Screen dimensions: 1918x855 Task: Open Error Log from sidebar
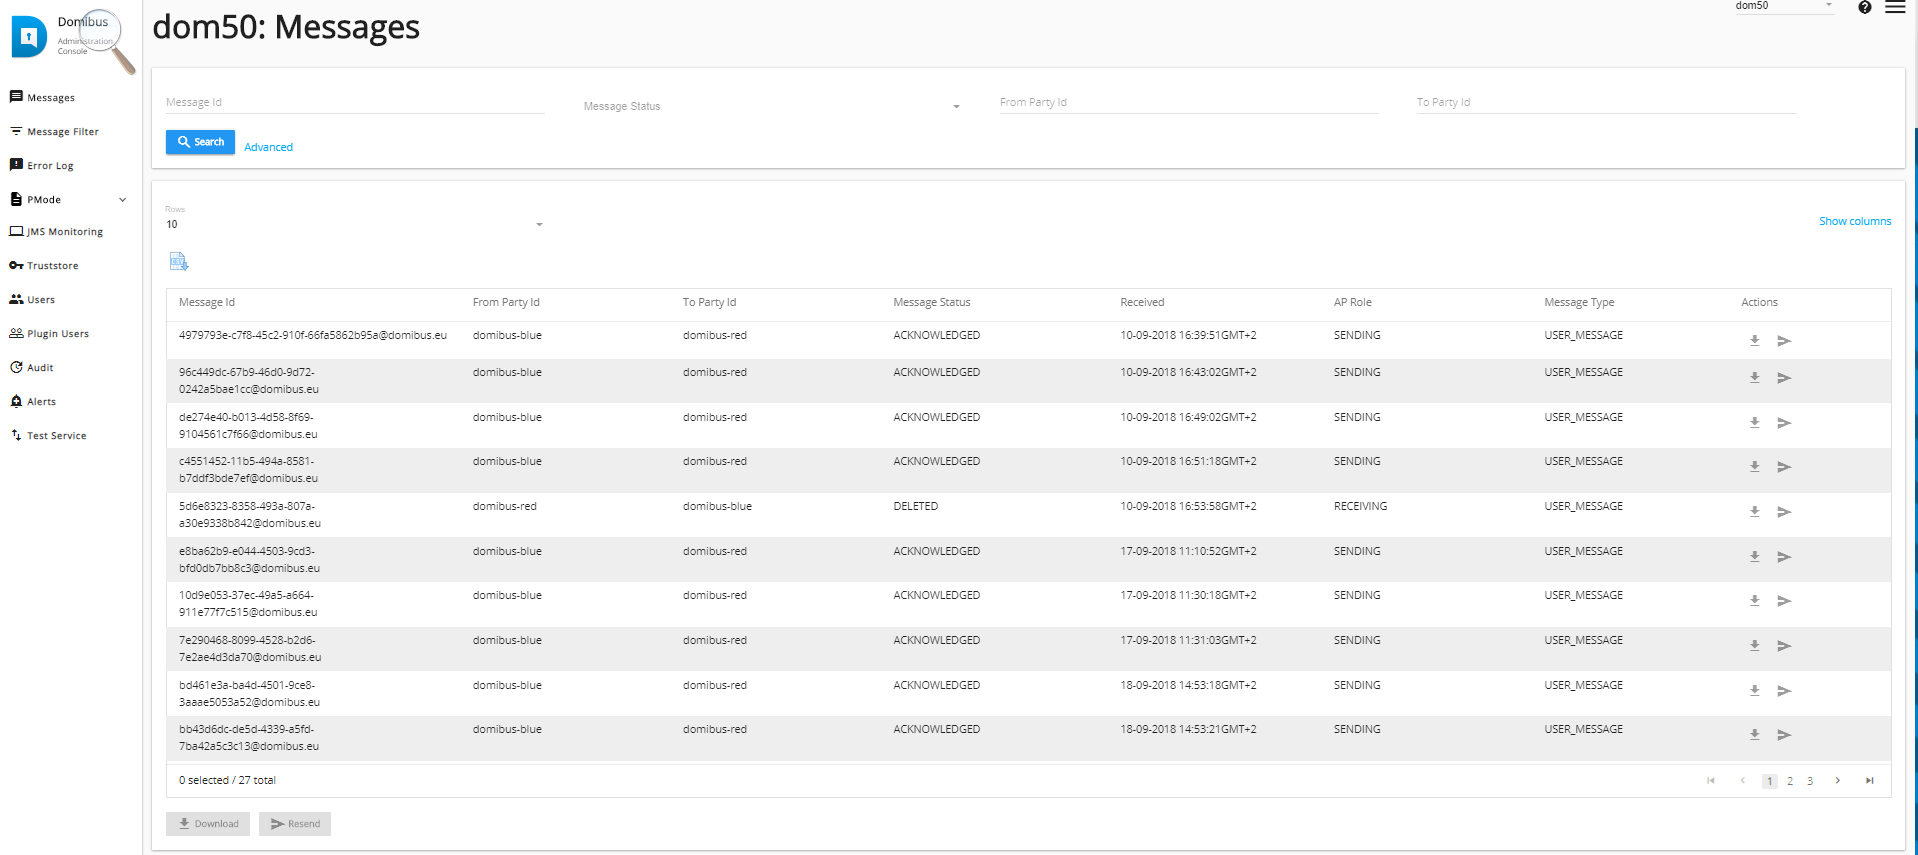(50, 166)
